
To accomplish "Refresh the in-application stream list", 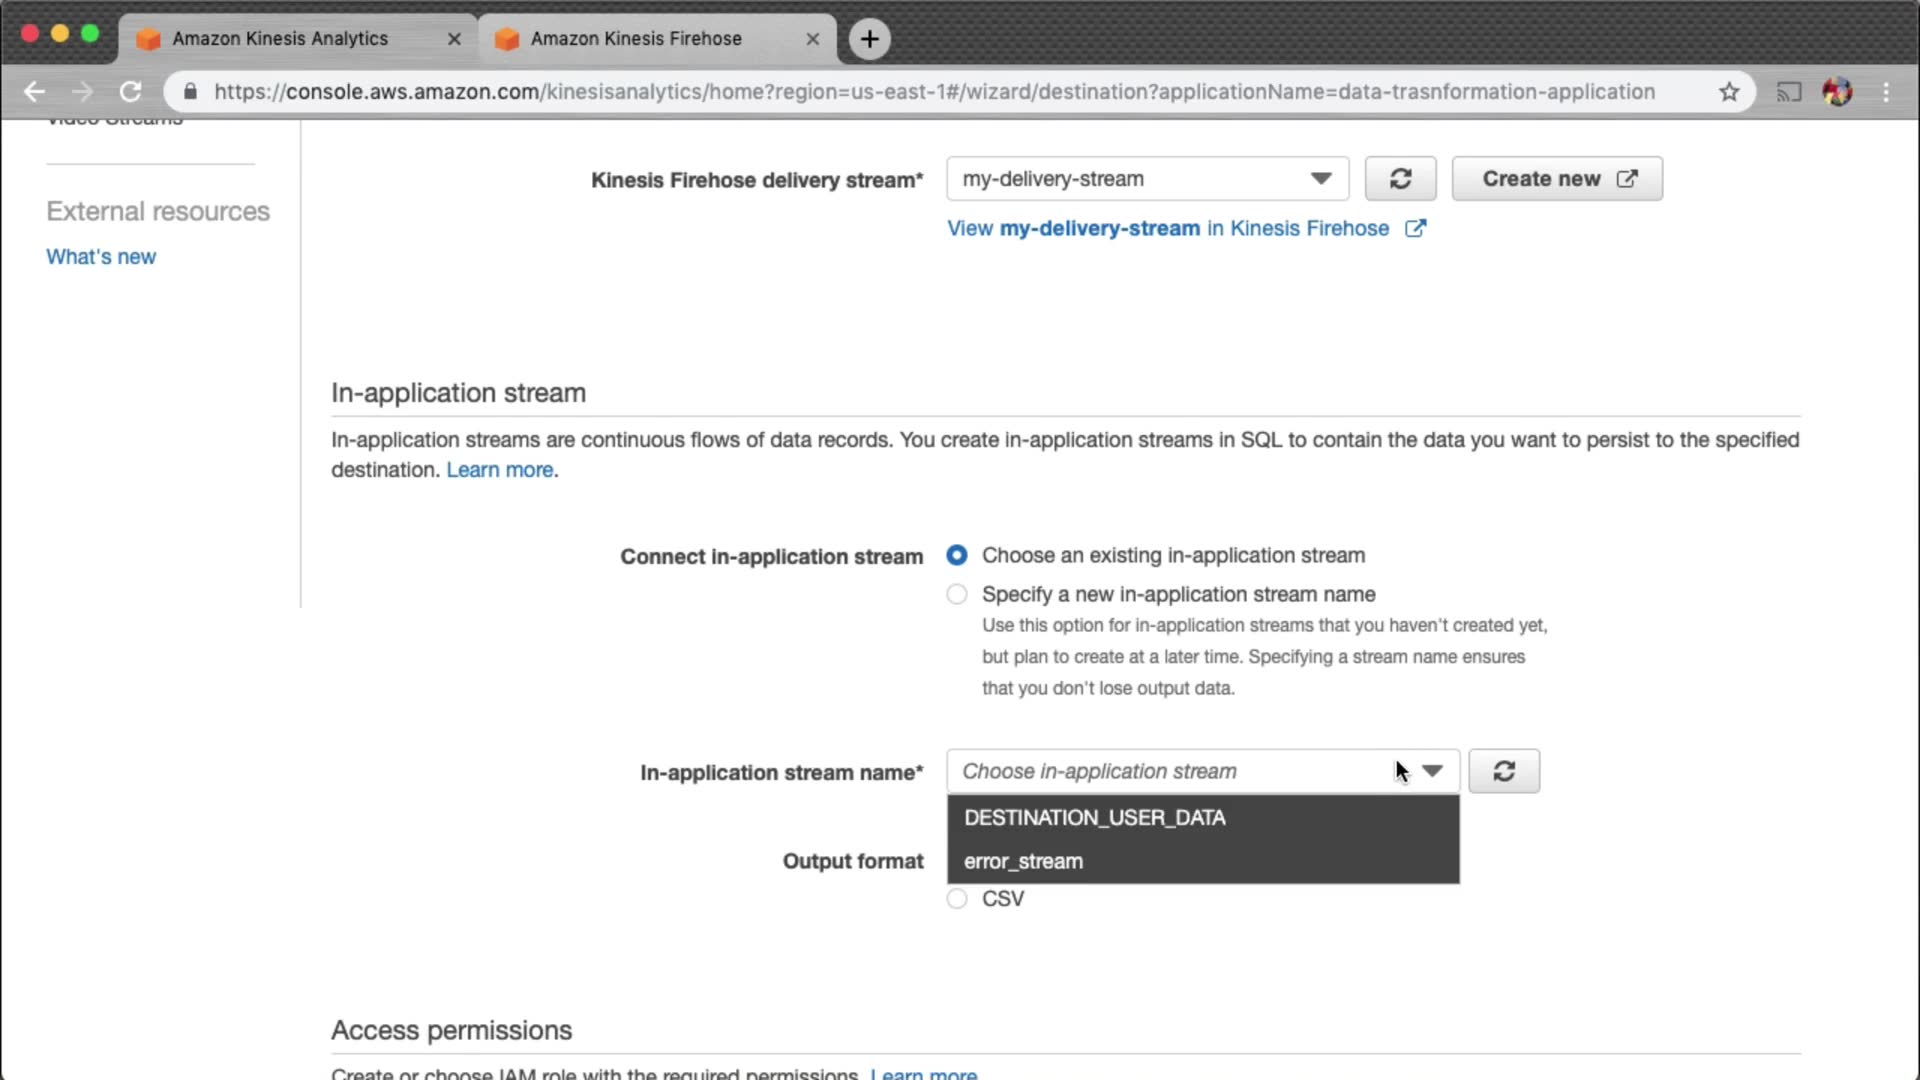I will tap(1504, 771).
